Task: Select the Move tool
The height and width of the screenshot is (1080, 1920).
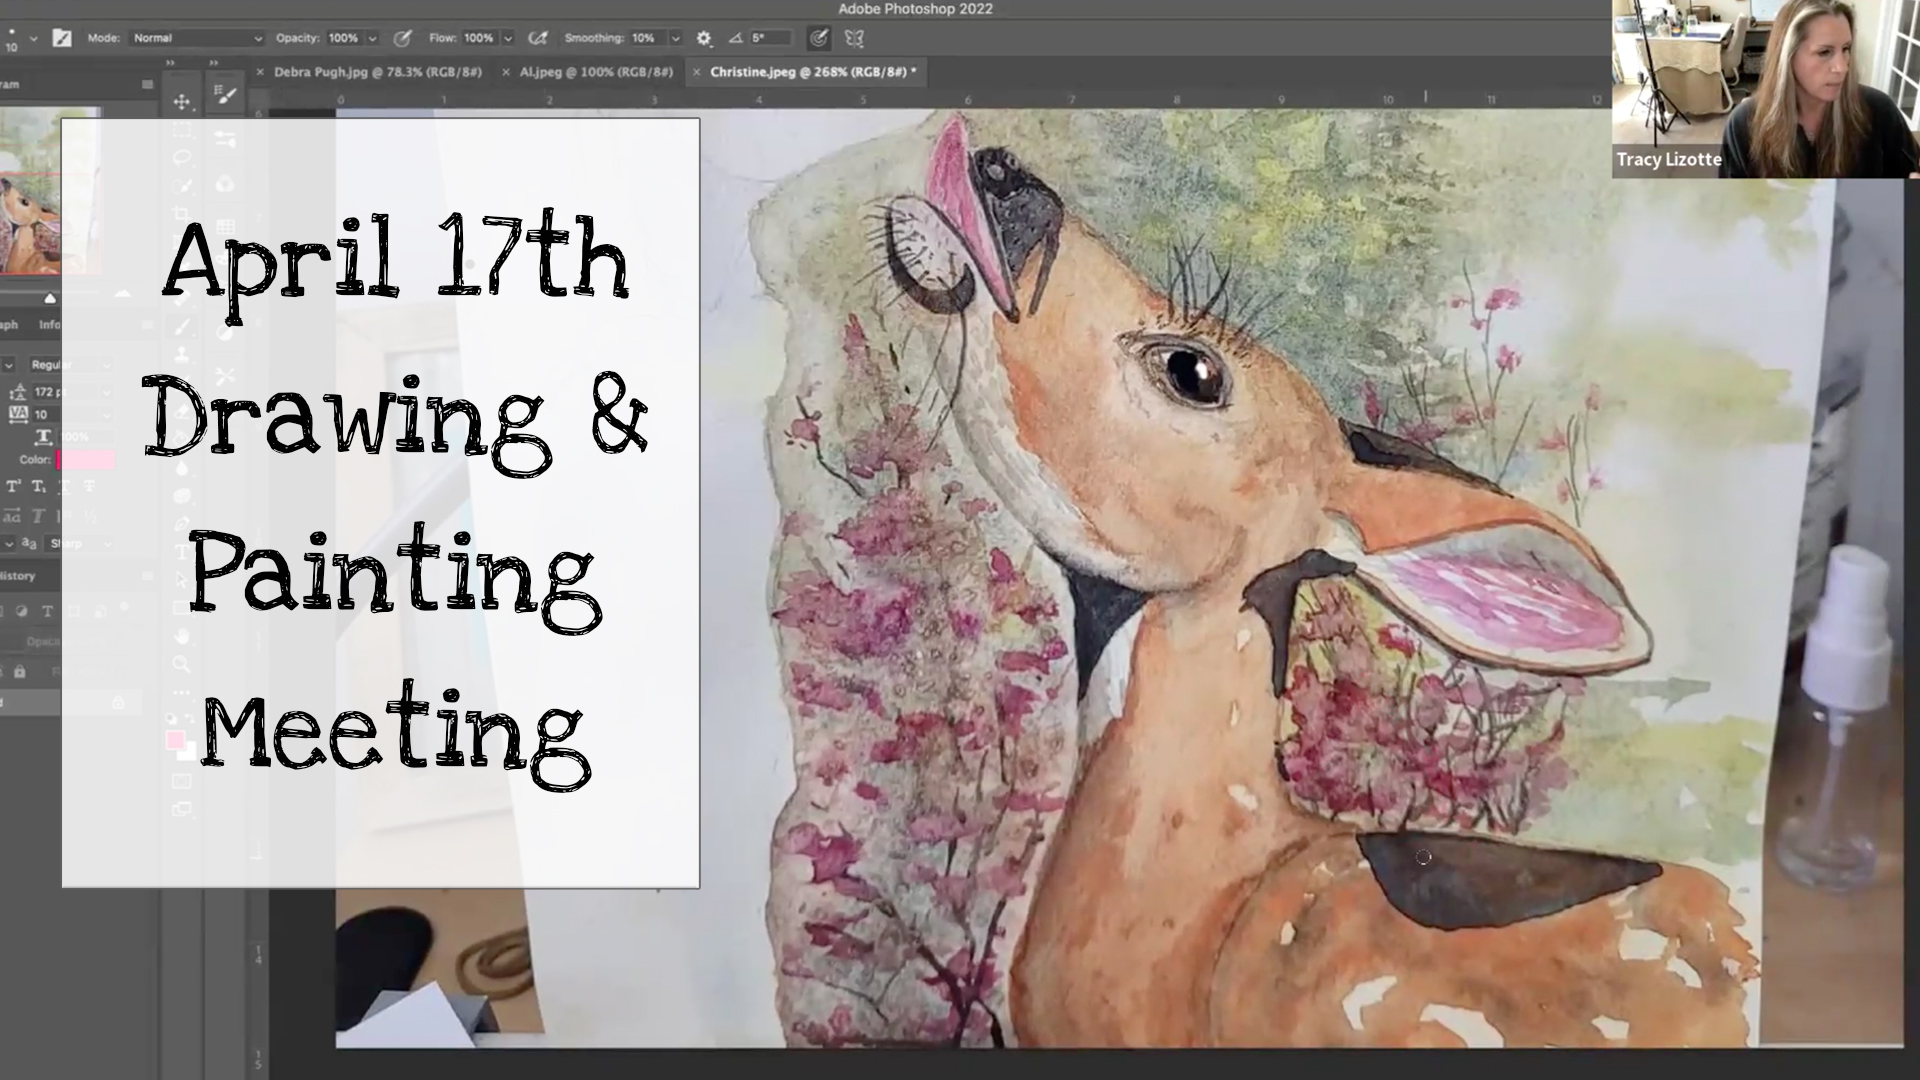Action: pos(182,102)
